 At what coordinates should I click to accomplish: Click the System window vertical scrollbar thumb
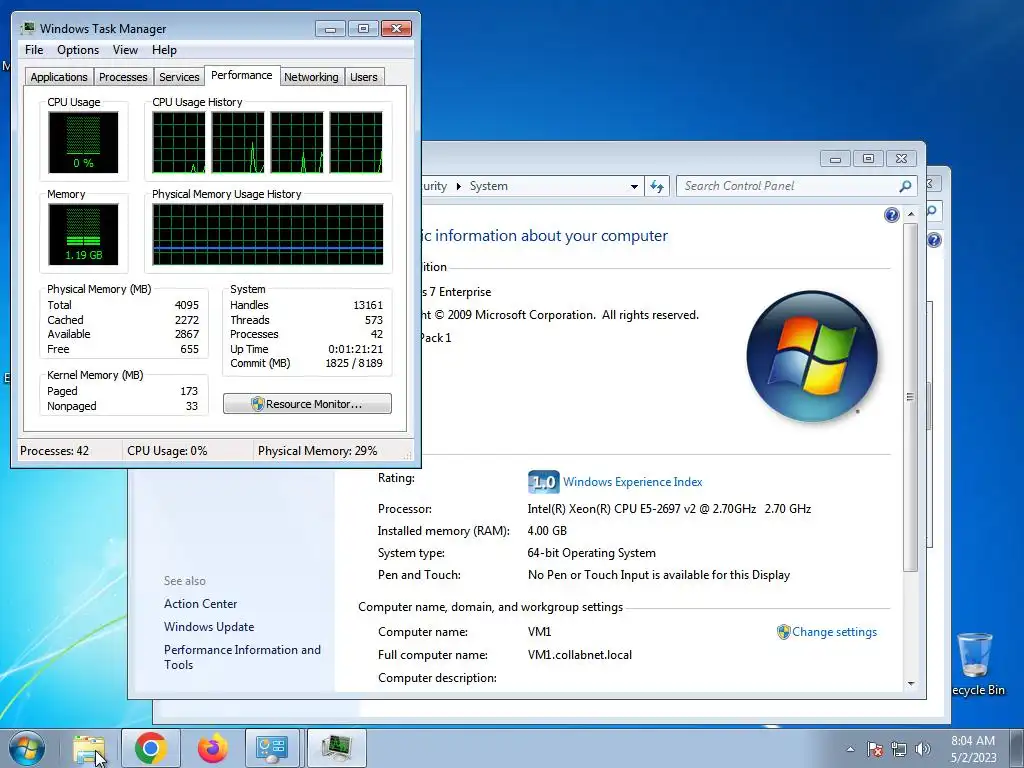tap(910, 397)
